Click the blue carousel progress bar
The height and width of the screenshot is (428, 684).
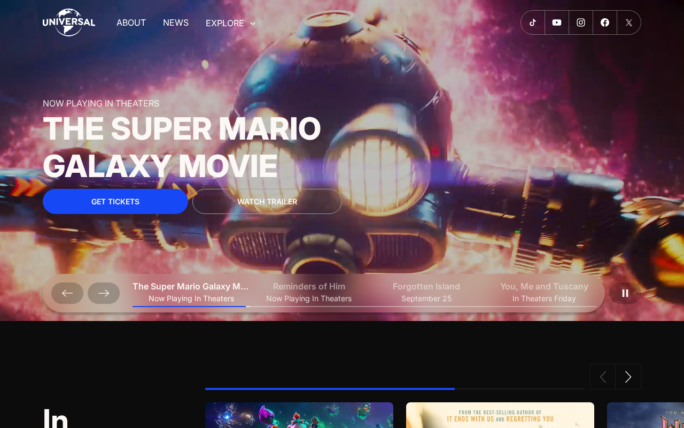click(330, 388)
